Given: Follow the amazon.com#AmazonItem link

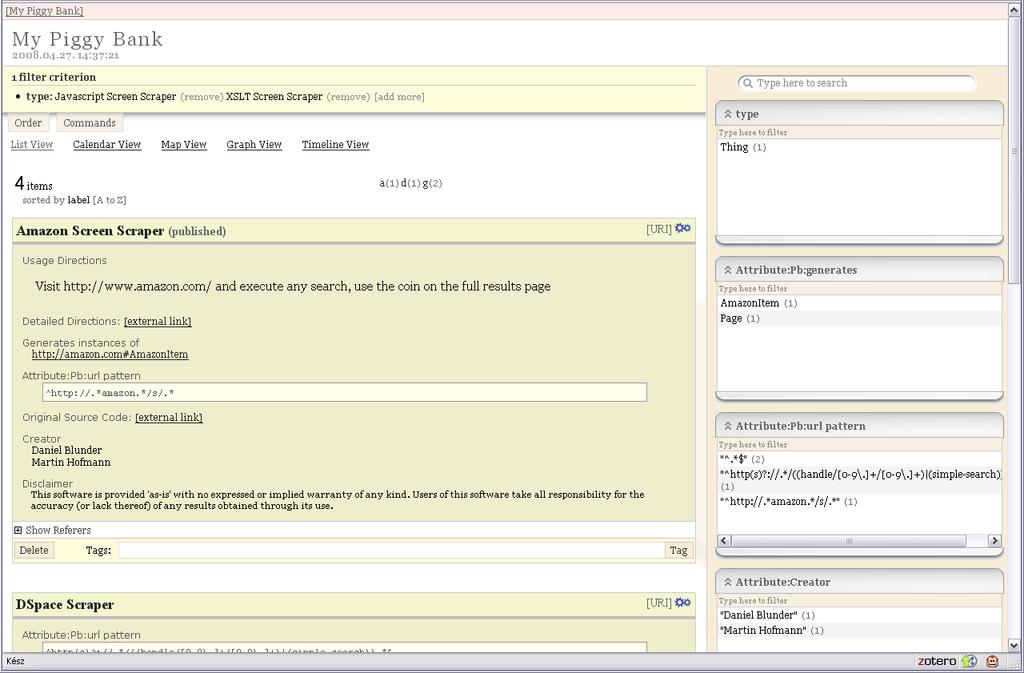Looking at the screenshot, I should [110, 354].
